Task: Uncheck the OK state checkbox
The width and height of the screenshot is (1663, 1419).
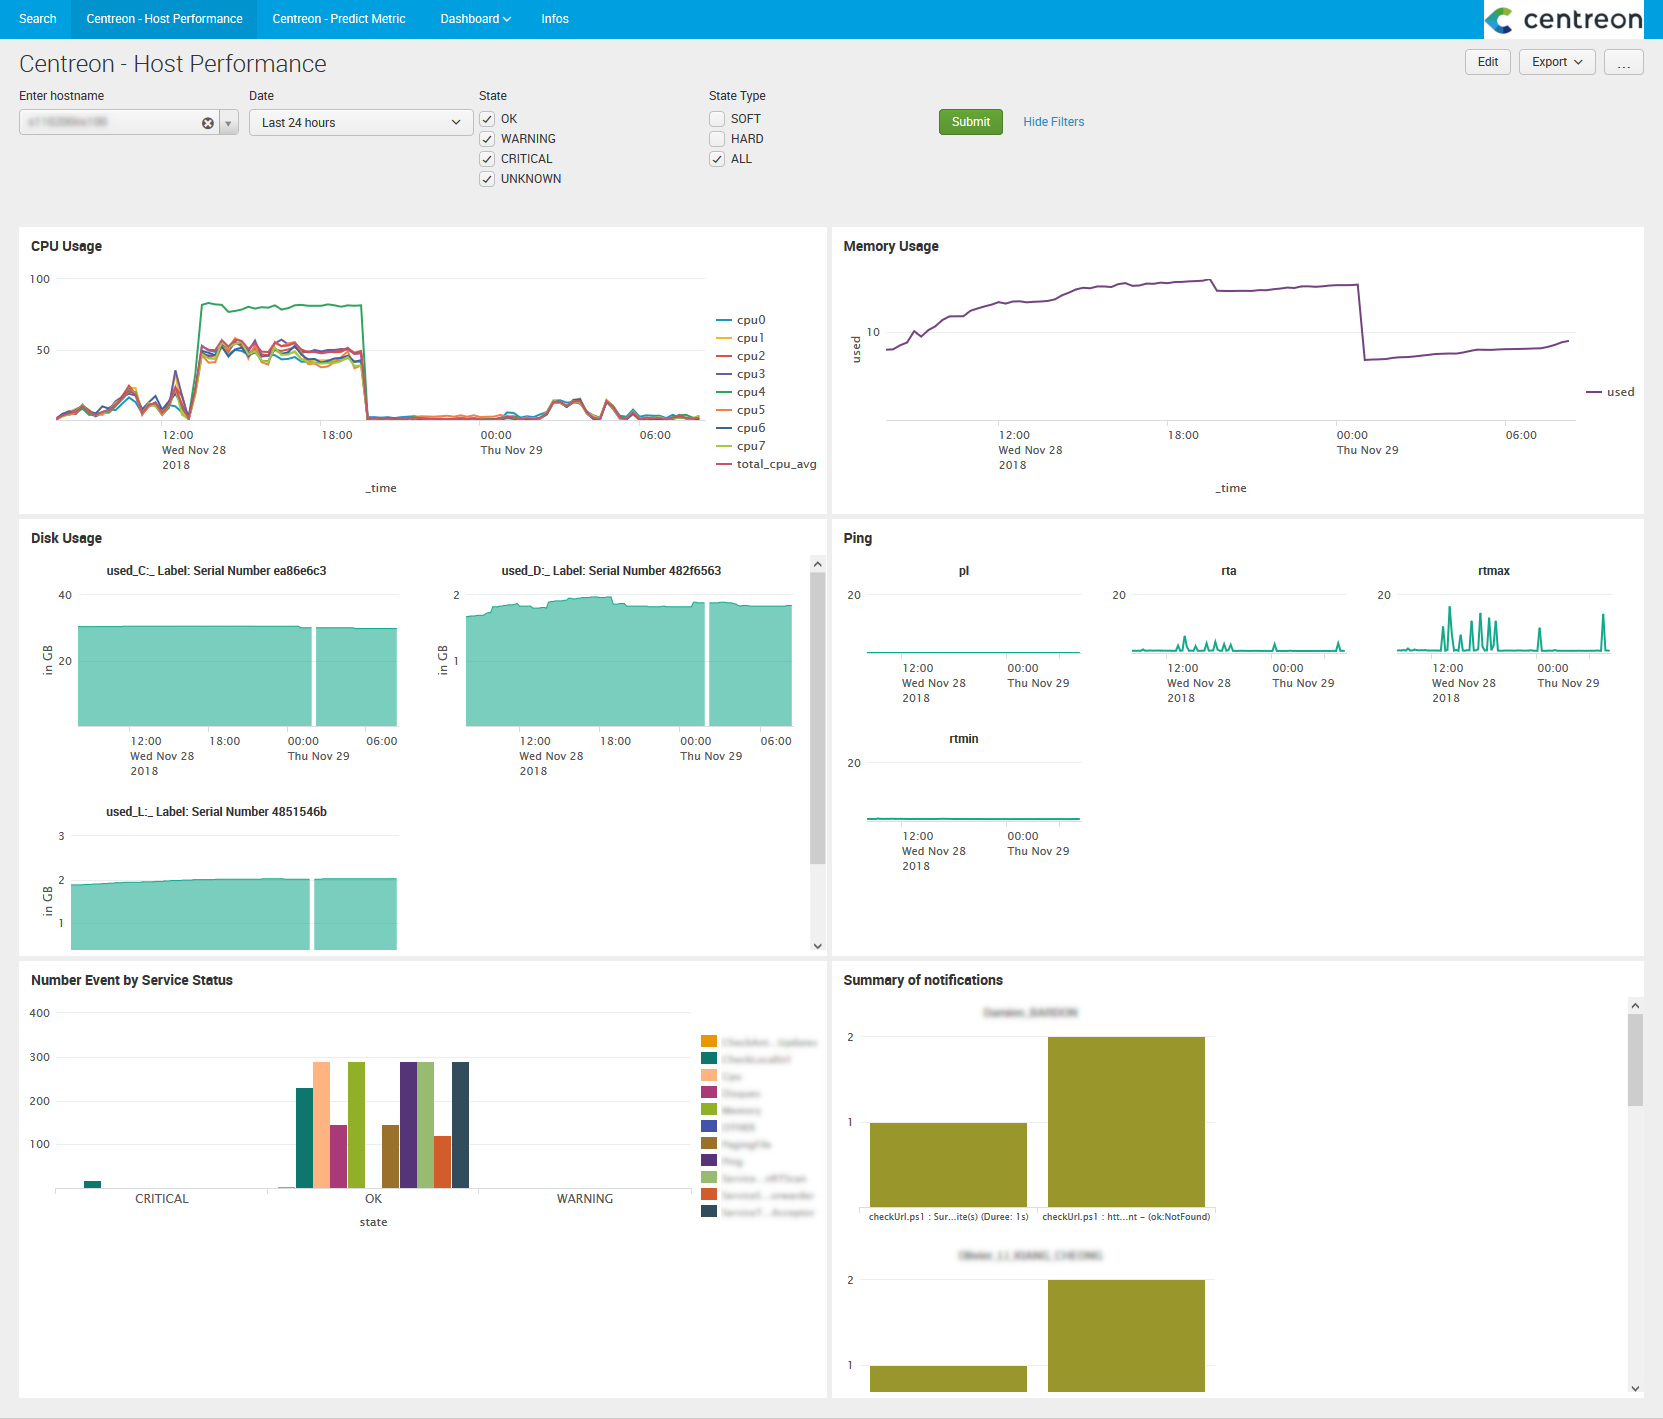Action: (487, 119)
